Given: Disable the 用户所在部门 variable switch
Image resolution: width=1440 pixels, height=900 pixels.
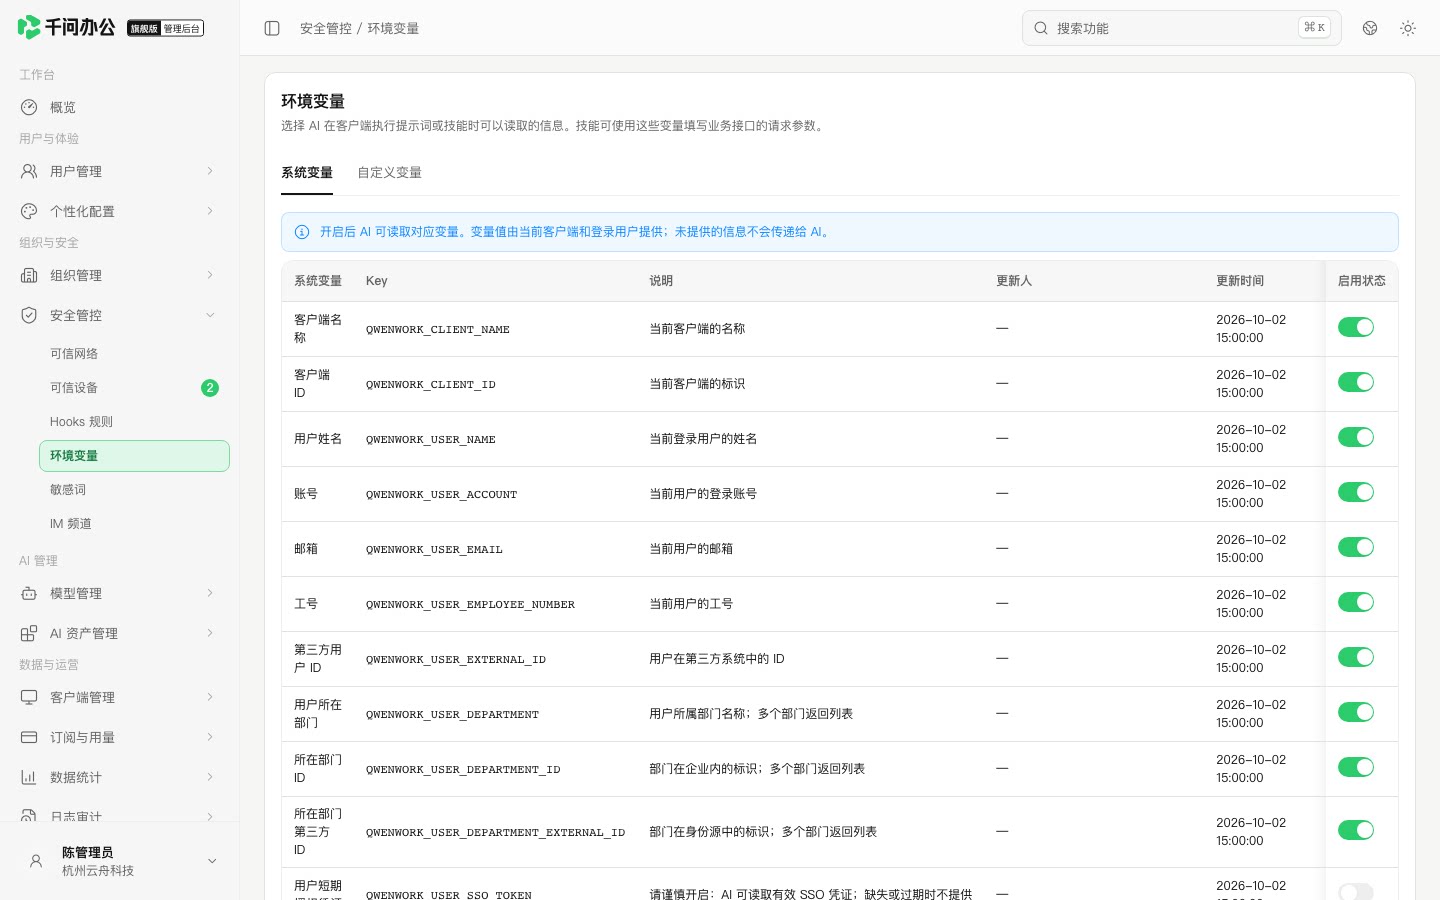Looking at the screenshot, I should (1356, 712).
